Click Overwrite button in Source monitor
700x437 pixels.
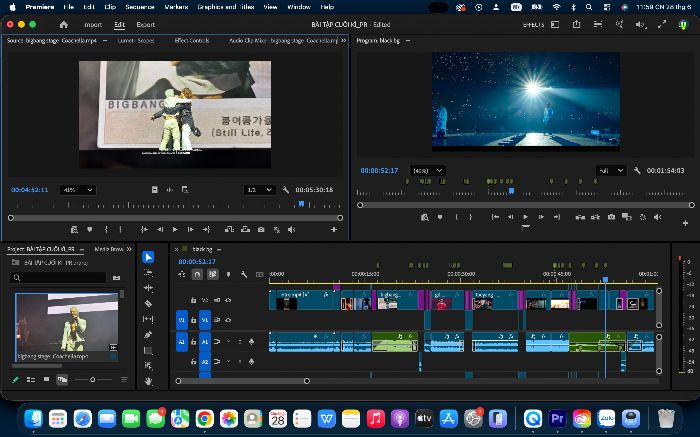[x=245, y=229]
